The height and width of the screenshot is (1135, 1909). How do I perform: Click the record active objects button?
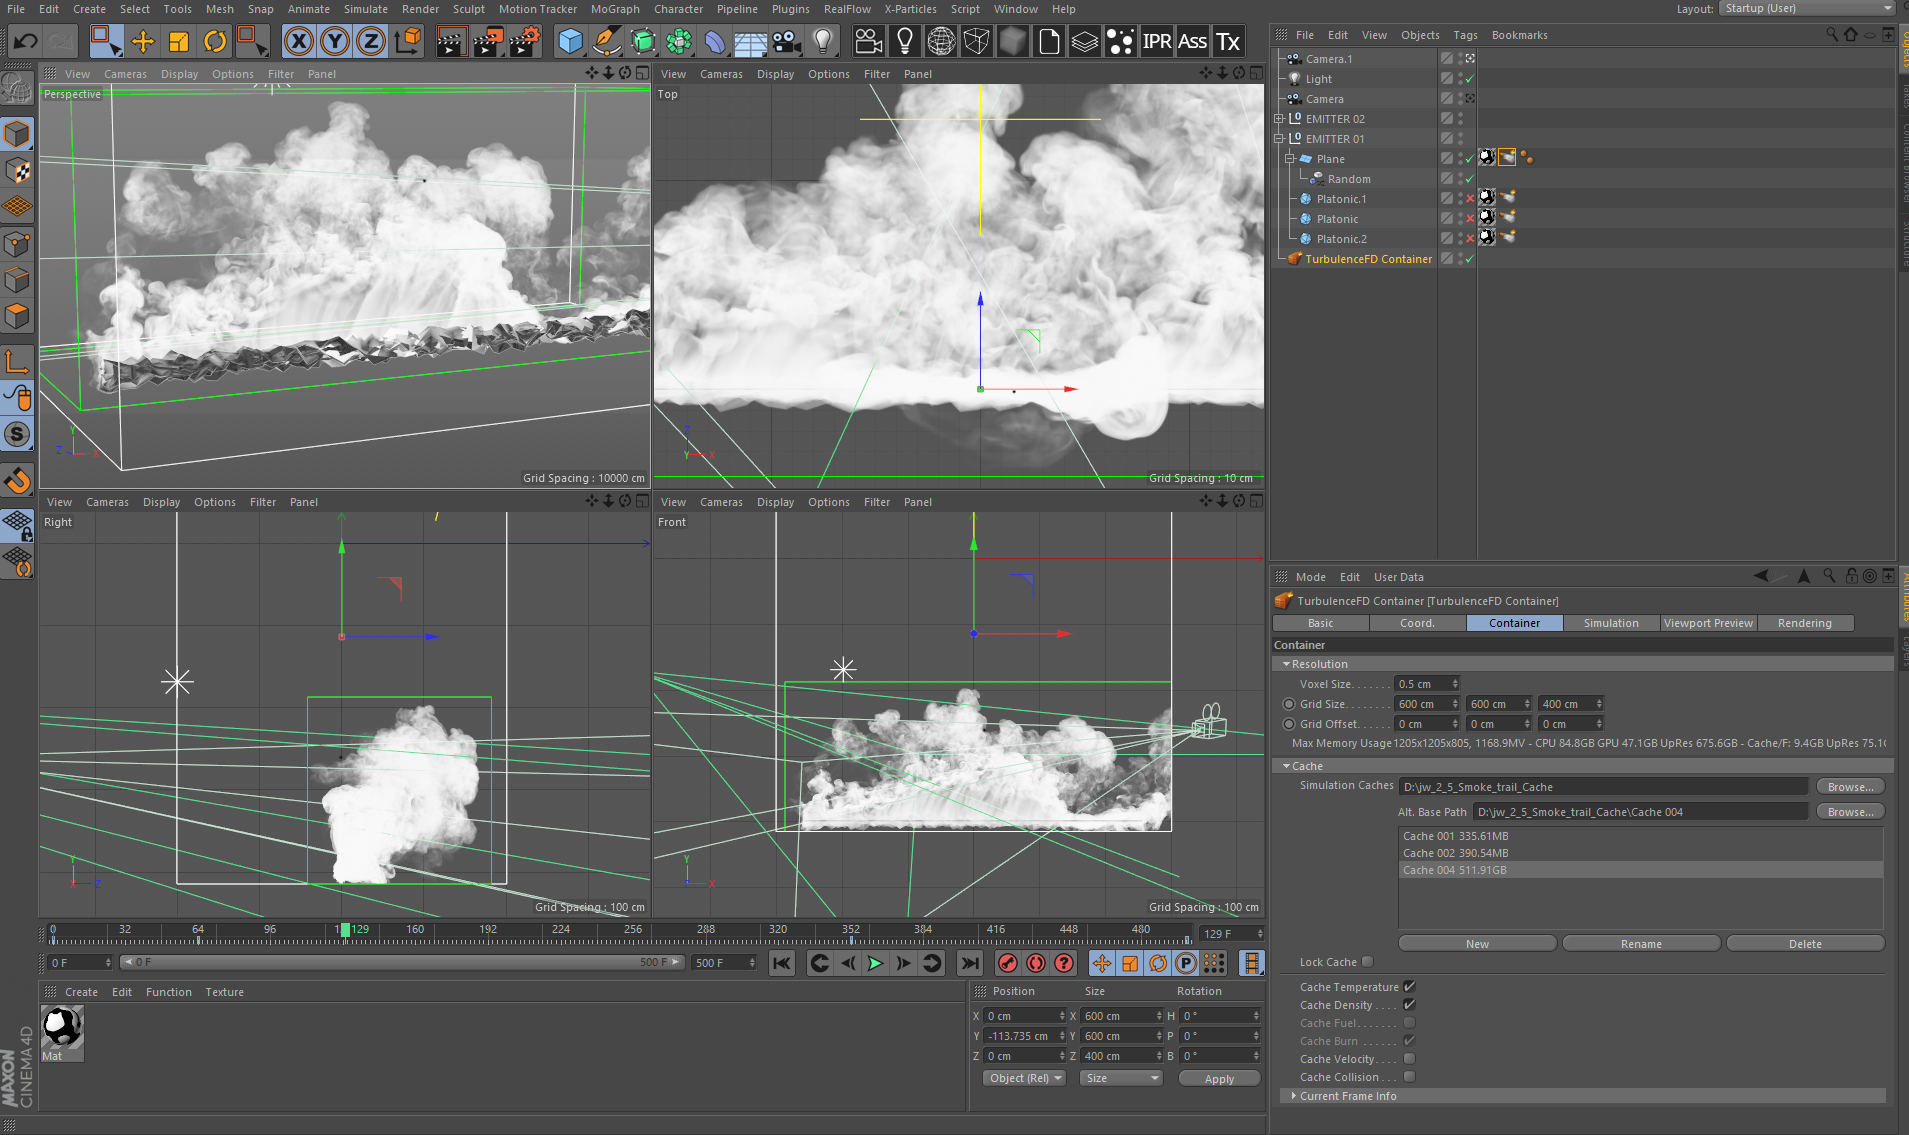1008,963
